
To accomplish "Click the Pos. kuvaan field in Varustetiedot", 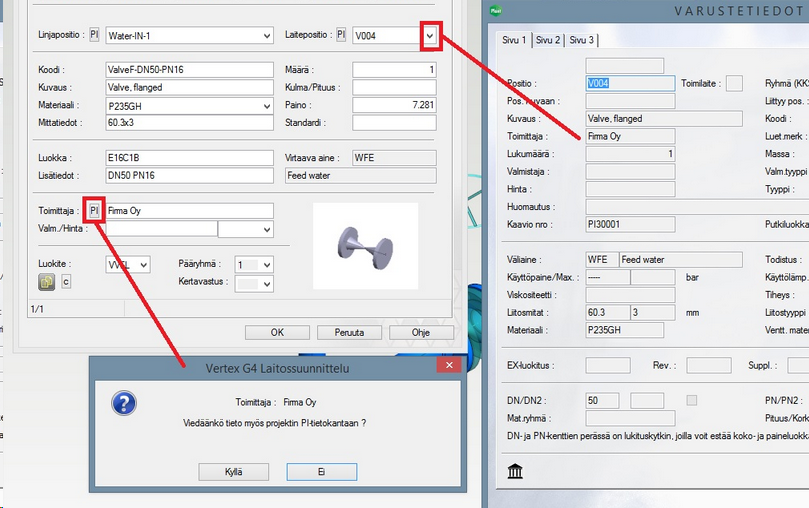I will (x=630, y=101).
